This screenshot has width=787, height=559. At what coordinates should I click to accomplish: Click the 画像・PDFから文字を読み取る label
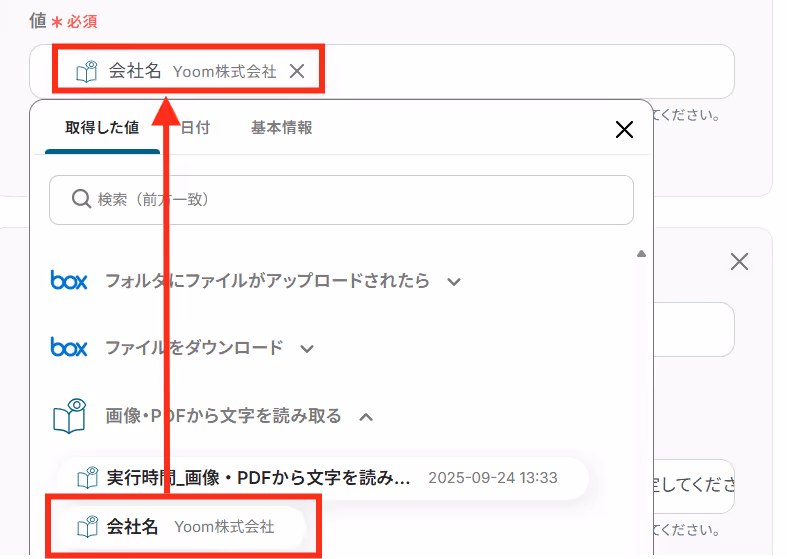coord(223,416)
